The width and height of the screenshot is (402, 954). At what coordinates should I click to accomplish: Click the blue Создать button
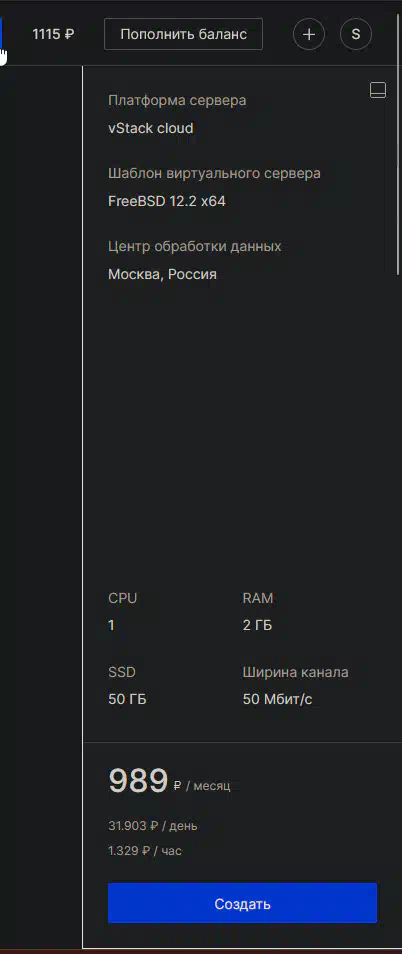[242, 904]
